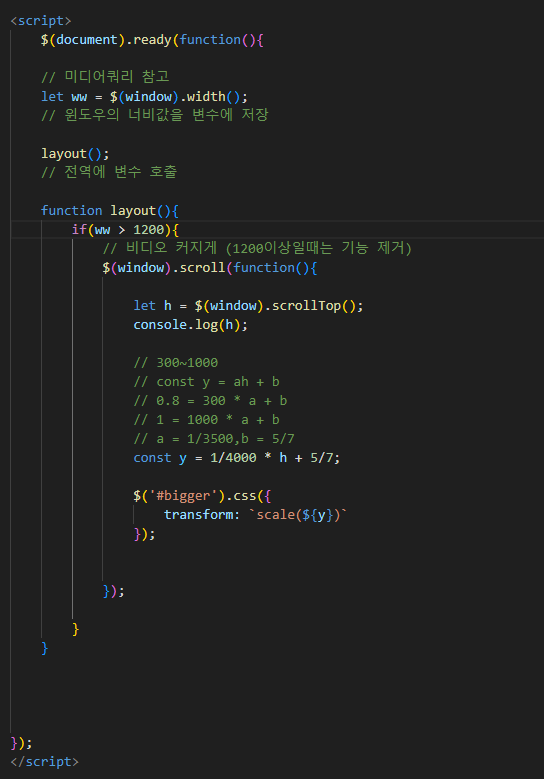Viewport: 544px width, 779px height.
Task: Click the 'const y = 1/4000 * h + 5/7;' line
Action: [236, 458]
